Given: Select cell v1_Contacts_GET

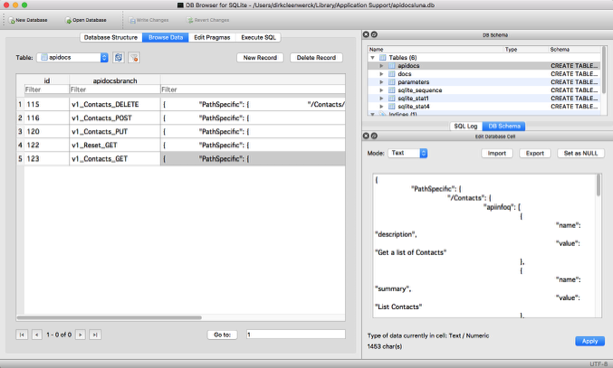Looking at the screenshot, I should pos(115,159).
